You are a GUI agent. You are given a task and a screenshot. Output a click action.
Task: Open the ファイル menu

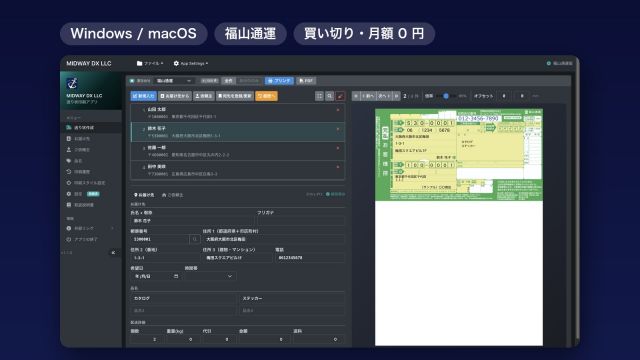[150, 63]
